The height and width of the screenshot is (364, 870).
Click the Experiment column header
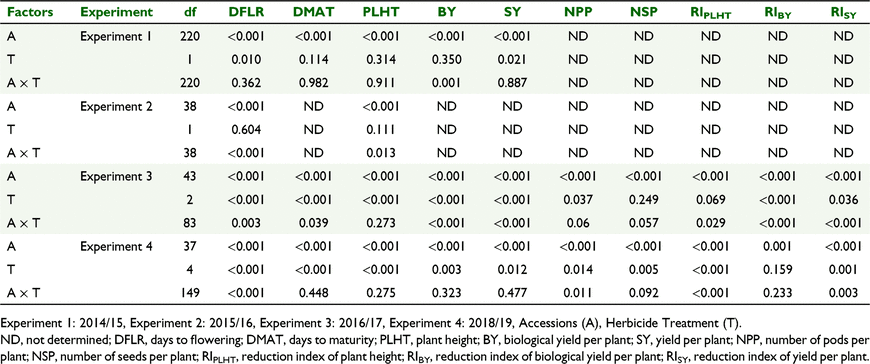(116, 12)
